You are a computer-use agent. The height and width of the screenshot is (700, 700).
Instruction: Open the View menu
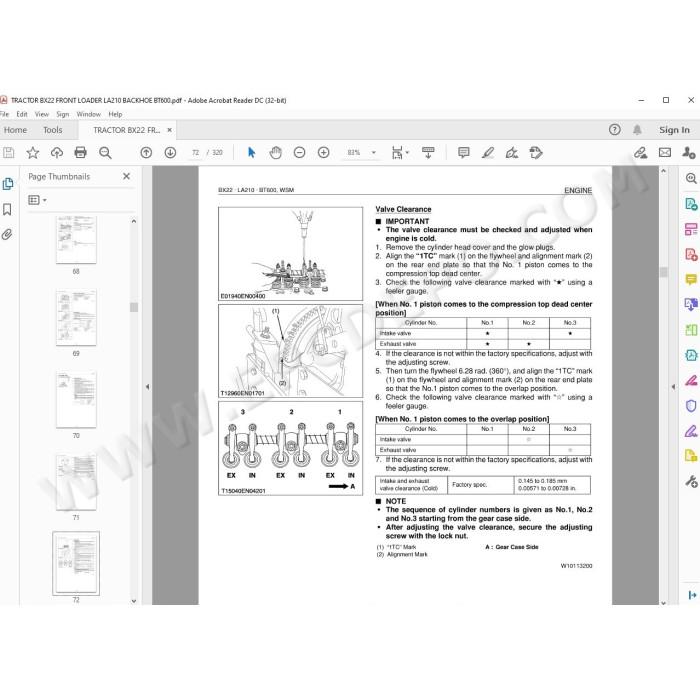click(42, 114)
